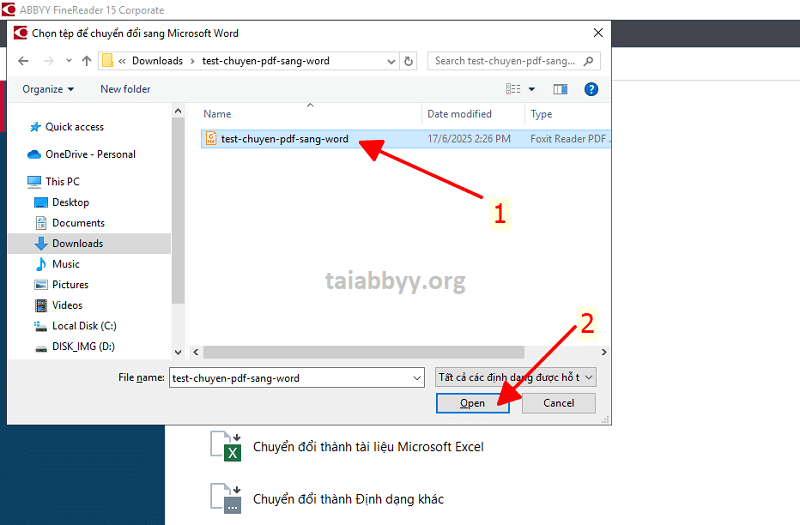The width and height of the screenshot is (800, 525).
Task: Click Chuyển đổi thành tài liệu Microsoft Excel
Action: point(368,447)
